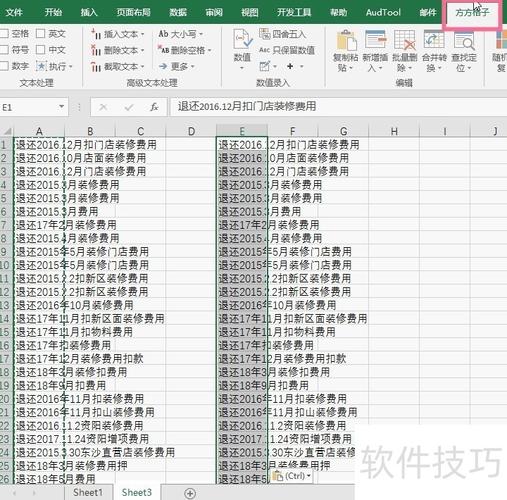Click the pencil edit icon under 只保留数值
The width and height of the screenshot is (507, 500).
[x=265, y=66]
